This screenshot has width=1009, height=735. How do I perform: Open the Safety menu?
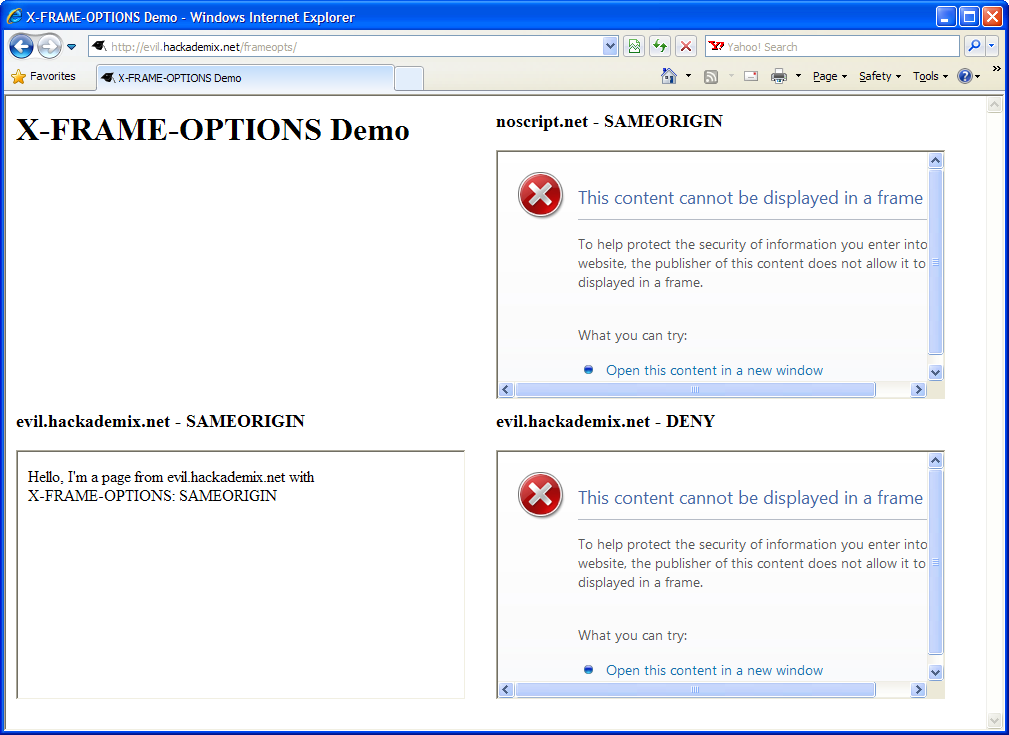pos(880,76)
